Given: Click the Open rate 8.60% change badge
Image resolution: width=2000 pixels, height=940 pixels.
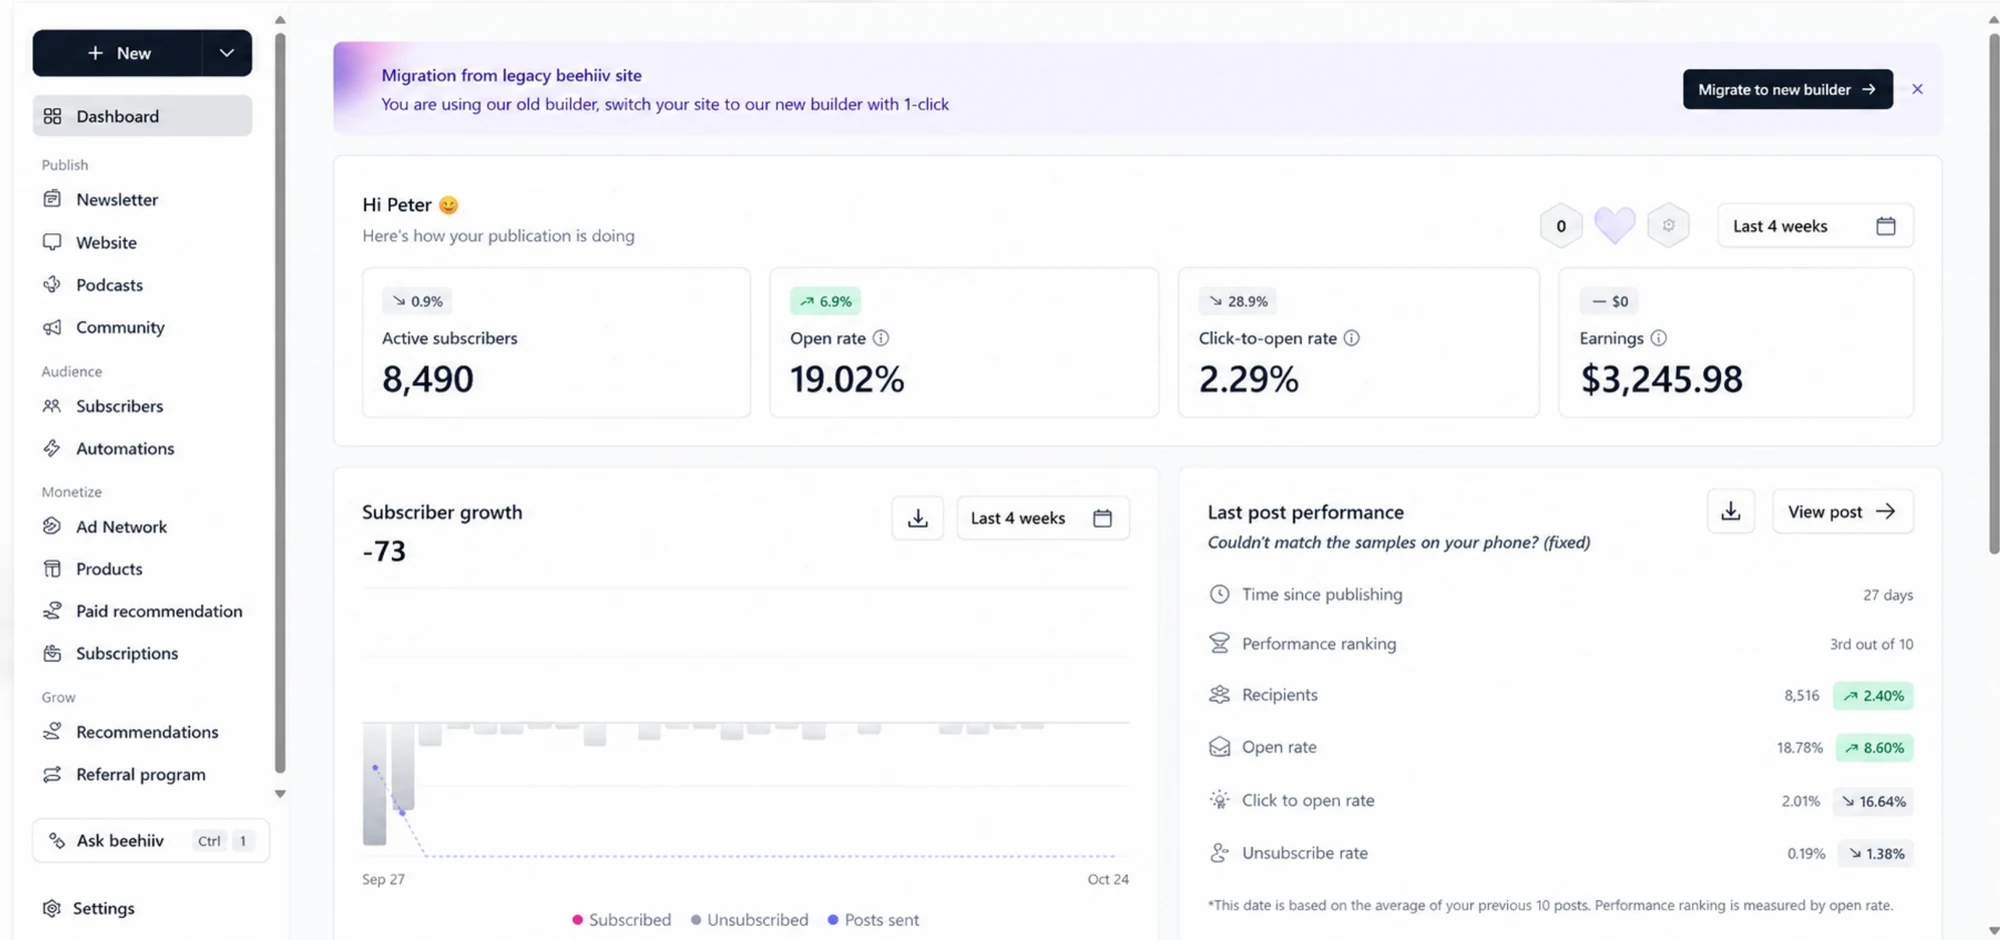Looking at the screenshot, I should pyautogui.click(x=1874, y=747).
